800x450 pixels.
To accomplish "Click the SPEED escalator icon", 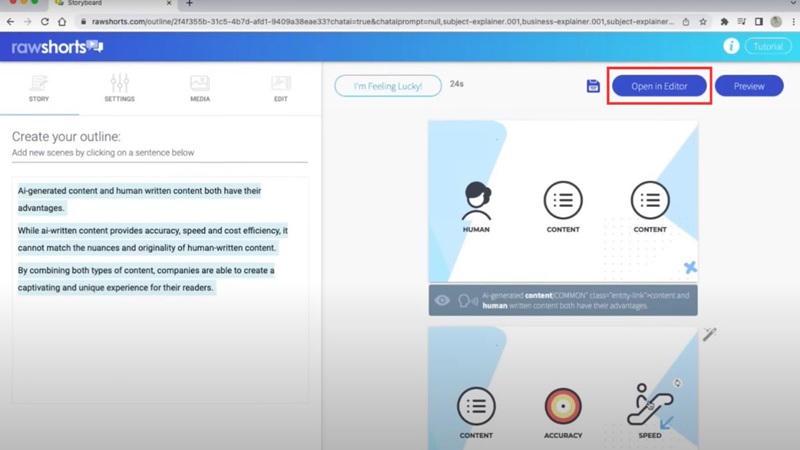I will tap(650, 404).
